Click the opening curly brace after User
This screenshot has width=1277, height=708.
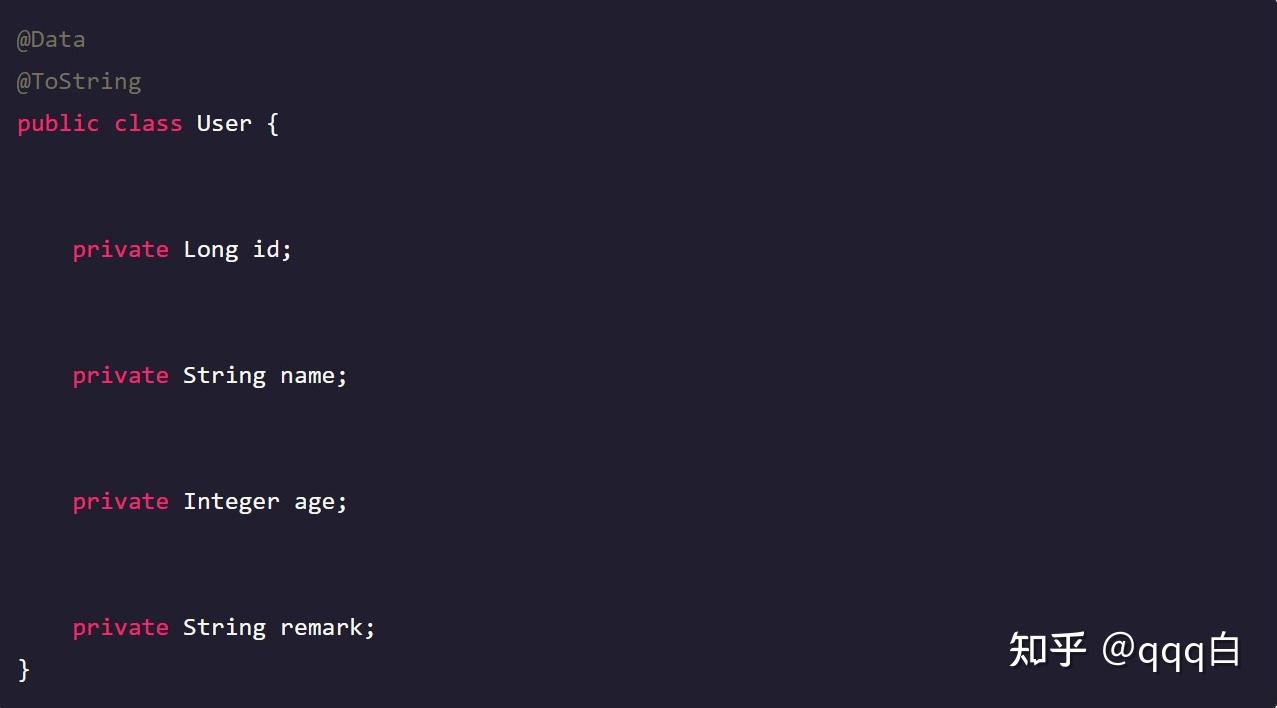click(273, 124)
